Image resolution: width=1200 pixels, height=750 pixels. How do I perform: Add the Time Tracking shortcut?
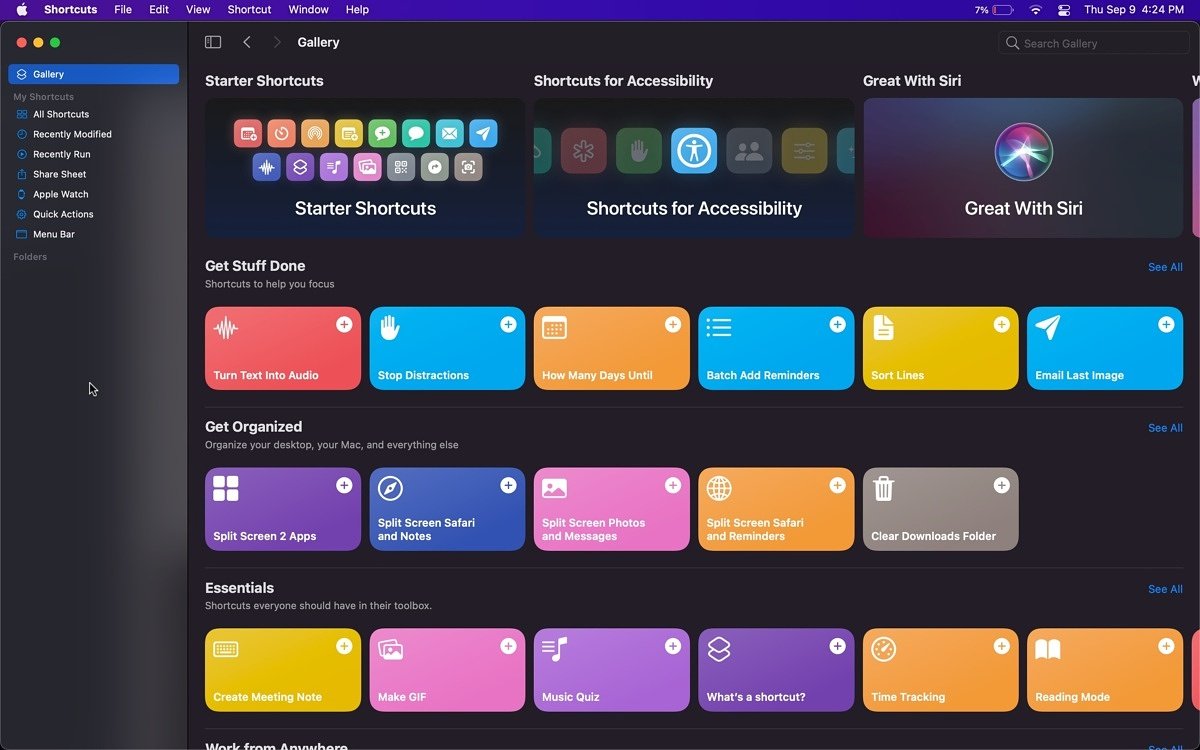(1001, 646)
